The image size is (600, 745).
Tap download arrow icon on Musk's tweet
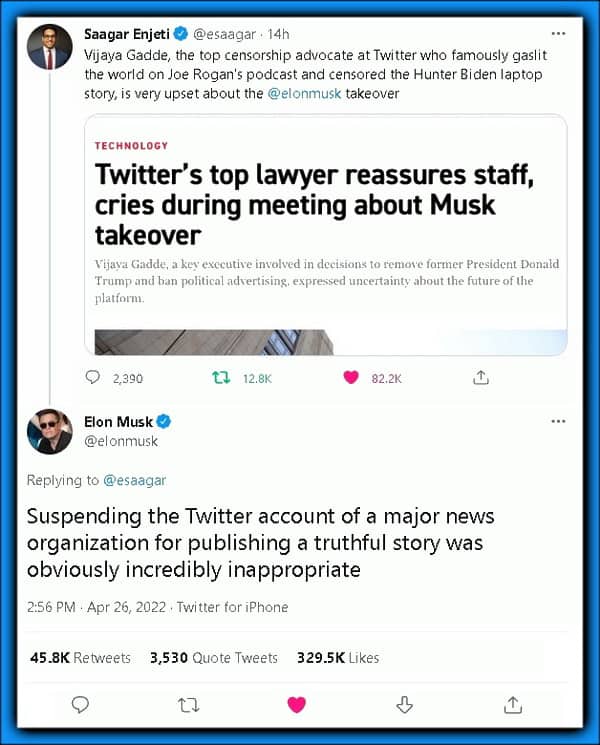click(404, 704)
